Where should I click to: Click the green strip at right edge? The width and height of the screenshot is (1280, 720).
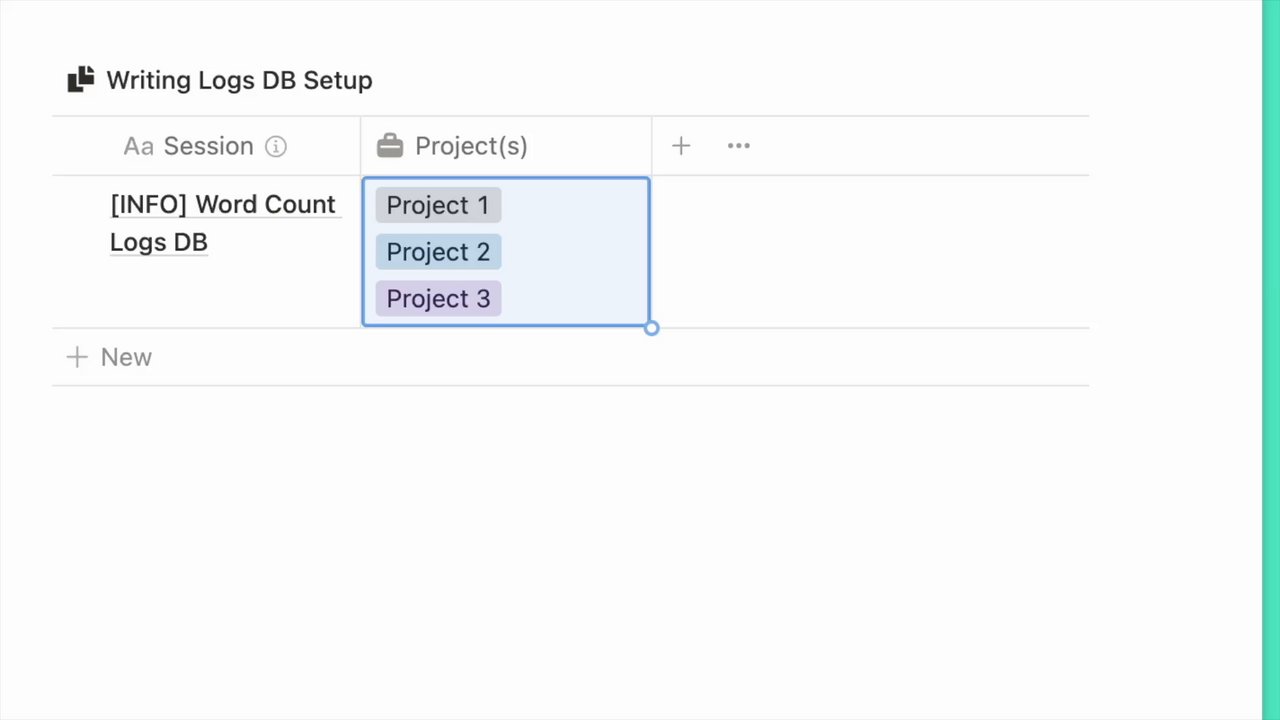click(1271, 360)
